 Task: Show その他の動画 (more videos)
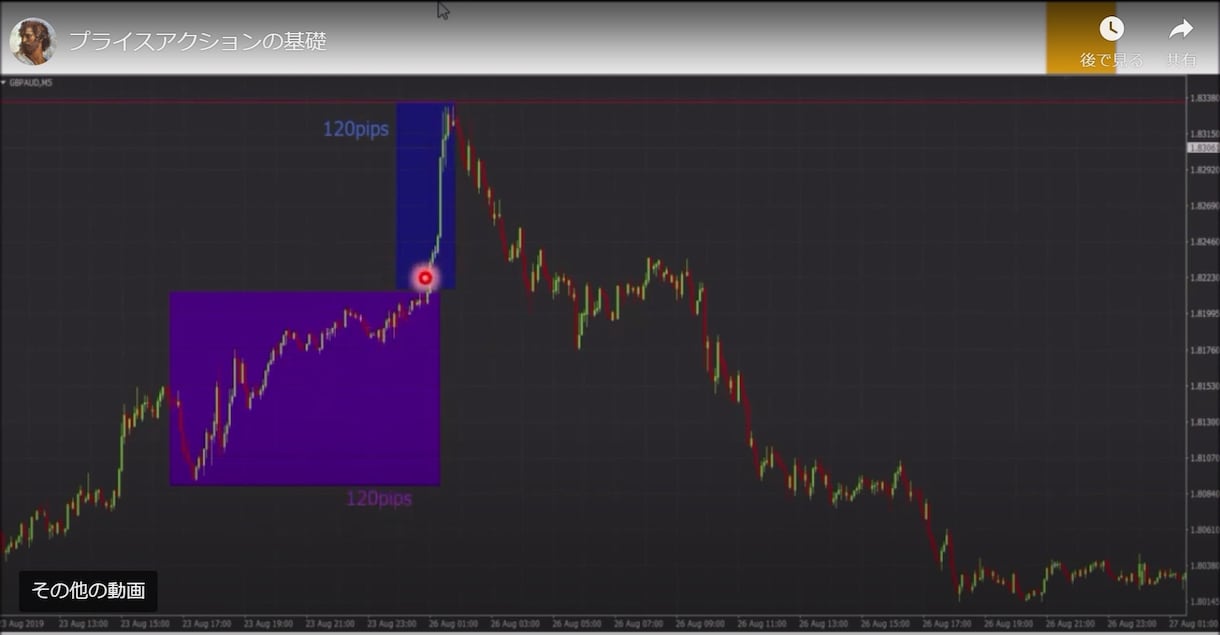coord(88,590)
